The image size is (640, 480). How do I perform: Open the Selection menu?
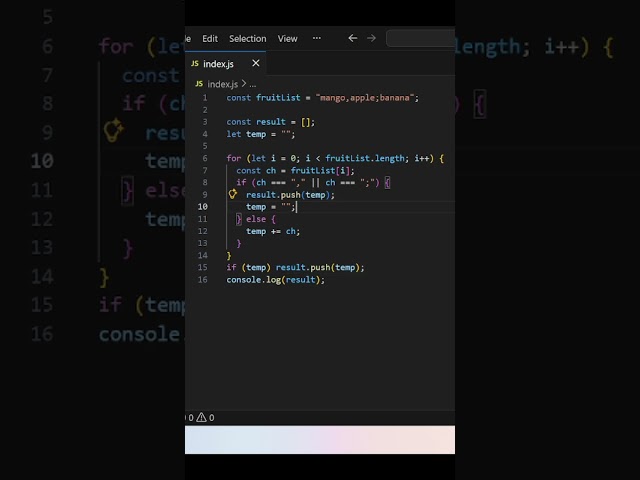coord(247,39)
